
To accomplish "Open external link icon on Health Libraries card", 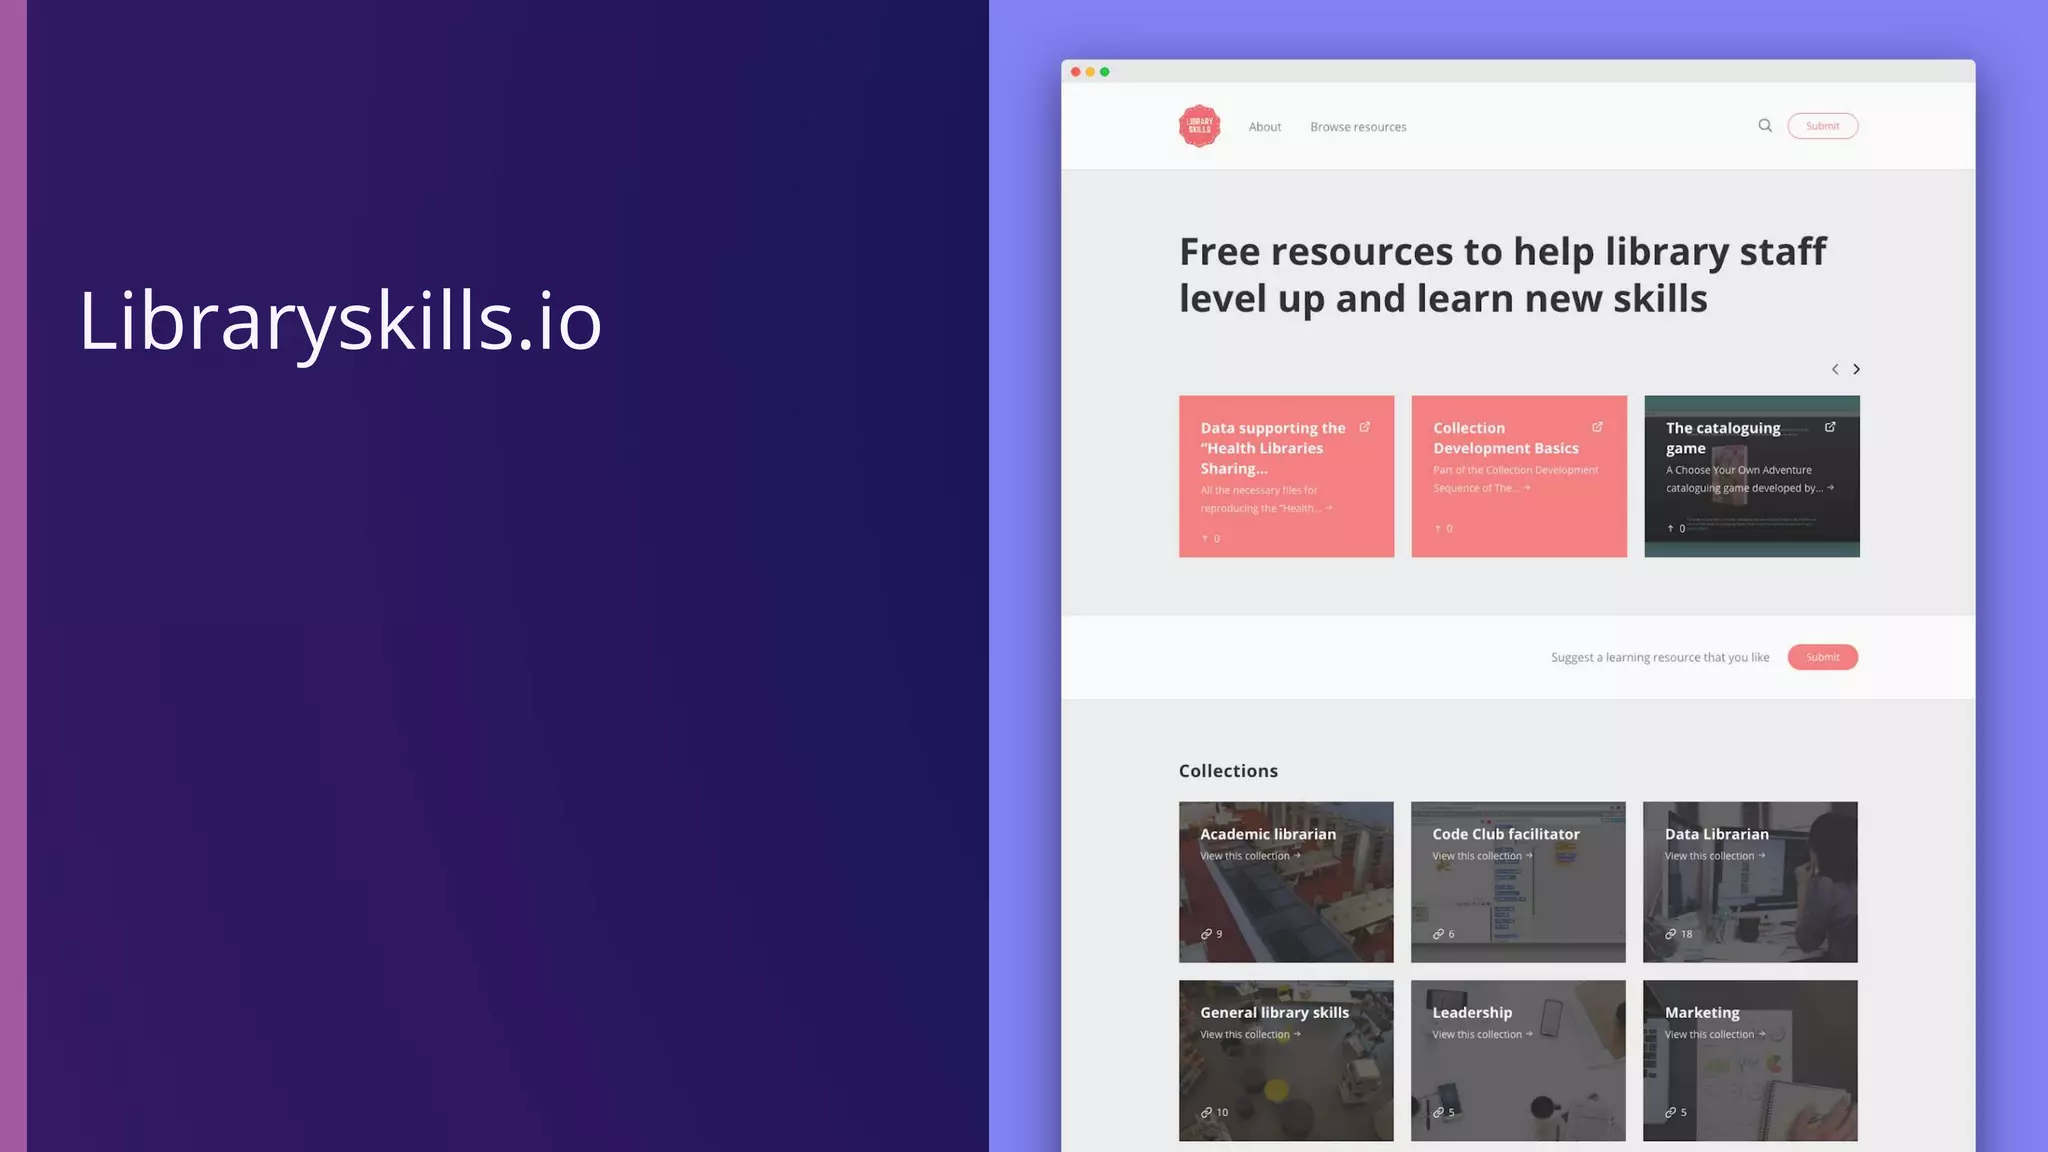I will pyautogui.click(x=1365, y=427).
